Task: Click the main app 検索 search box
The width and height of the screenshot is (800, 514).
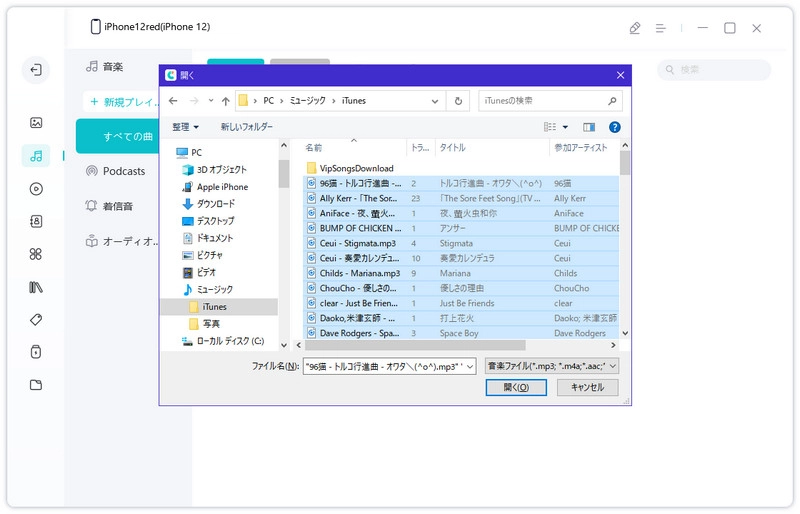Action: [714, 69]
